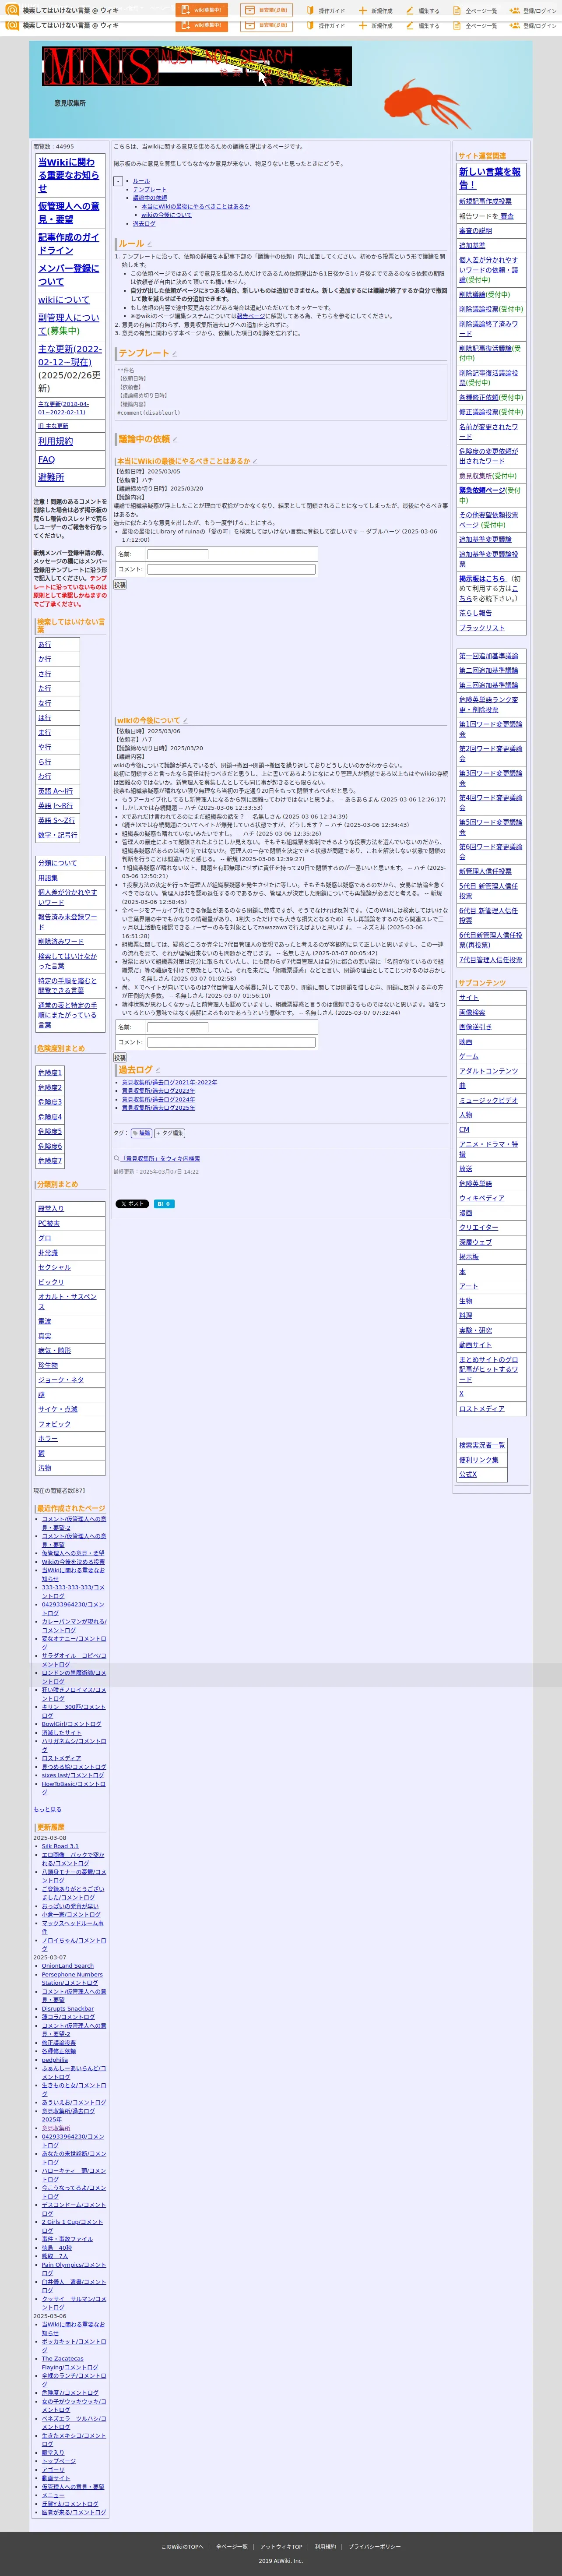The height and width of the screenshot is (2576, 562).
Task: Click edit pencil next to wikiの今後について heading
Action: pyautogui.click(x=185, y=721)
